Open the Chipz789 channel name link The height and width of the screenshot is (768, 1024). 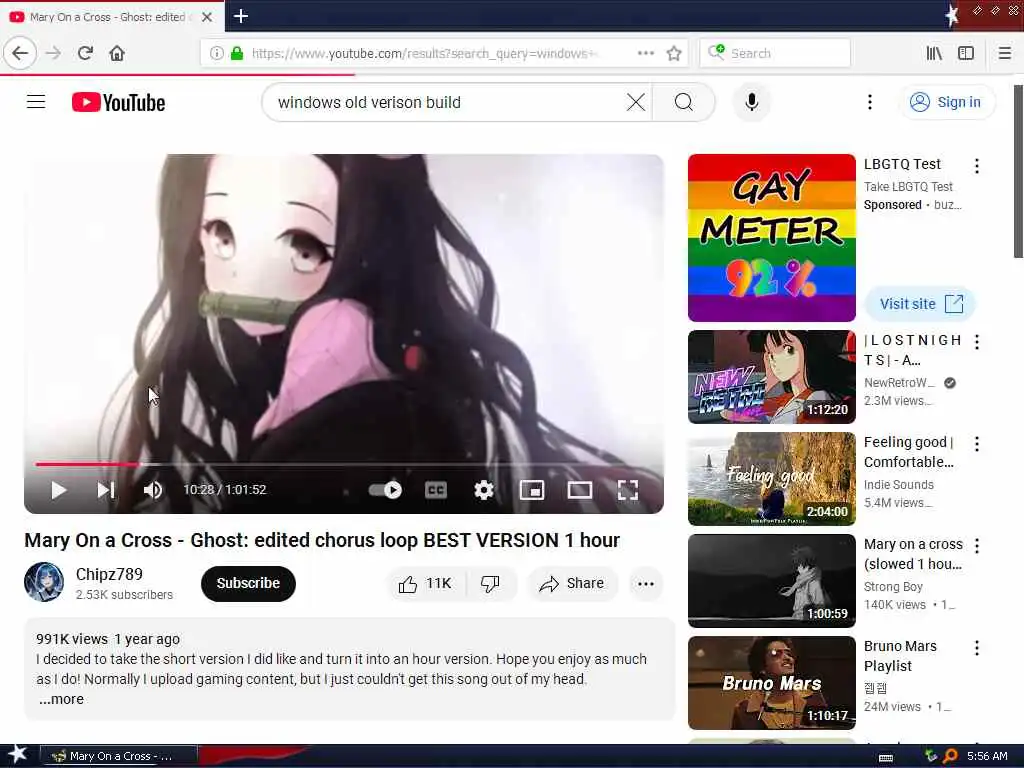[109, 574]
